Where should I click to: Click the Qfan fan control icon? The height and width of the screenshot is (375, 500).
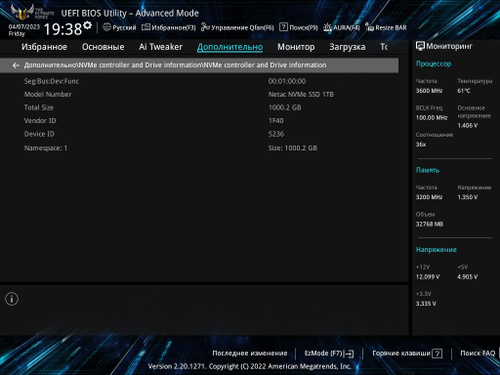point(205,27)
